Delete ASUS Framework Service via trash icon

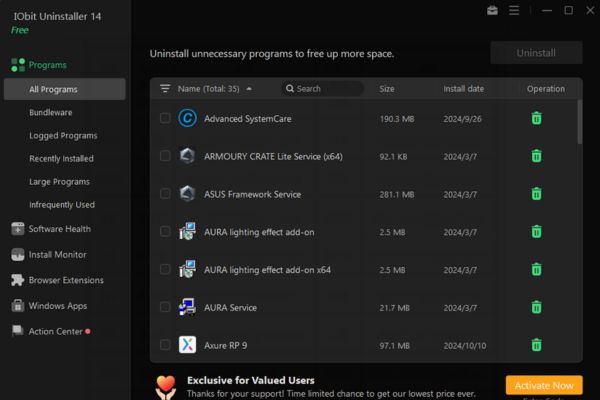[537, 194]
